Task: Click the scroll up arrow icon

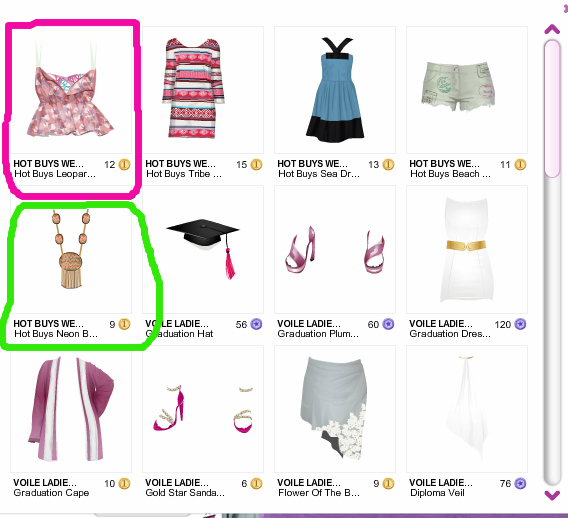Action: pyautogui.click(x=552, y=29)
